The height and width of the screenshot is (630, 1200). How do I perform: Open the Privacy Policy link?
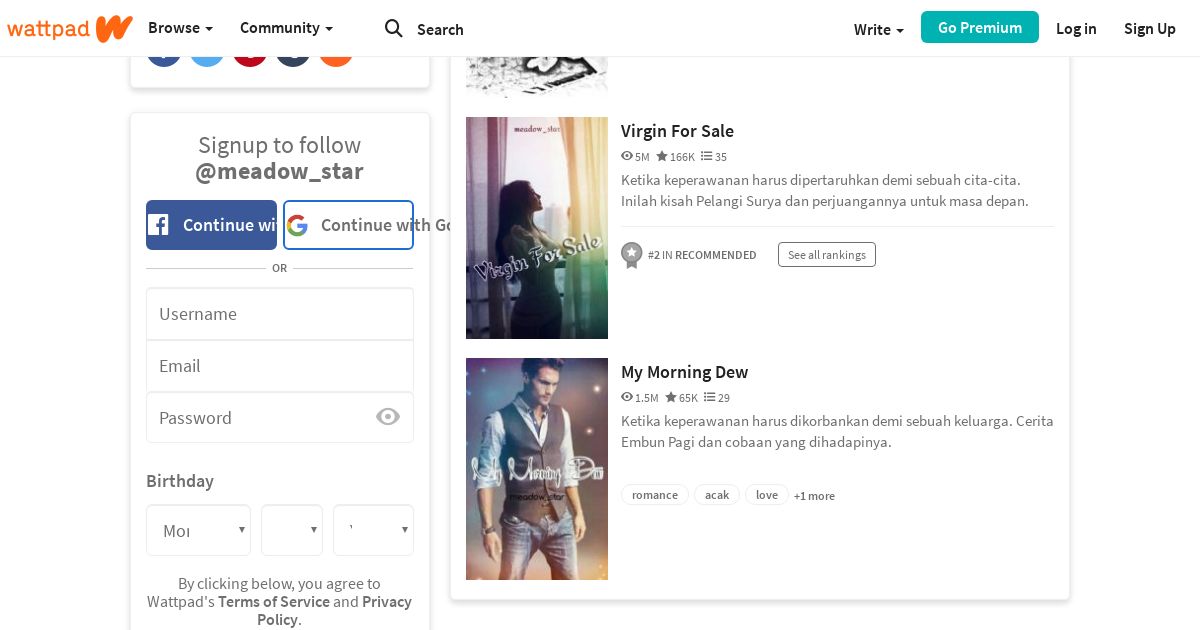(x=334, y=610)
